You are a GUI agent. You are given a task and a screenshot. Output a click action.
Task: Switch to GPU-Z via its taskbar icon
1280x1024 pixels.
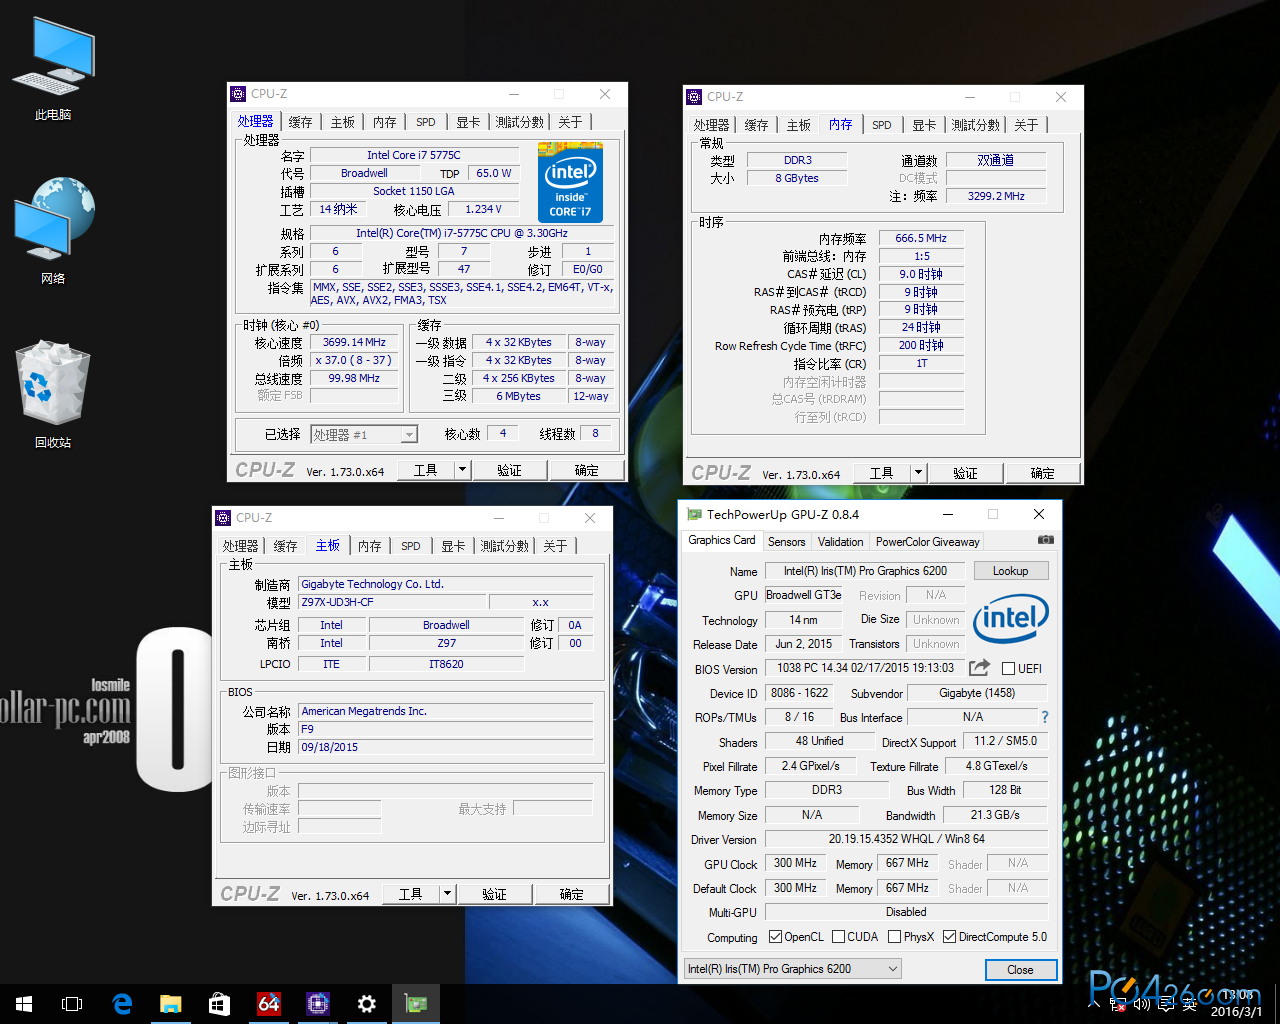[x=416, y=1004]
